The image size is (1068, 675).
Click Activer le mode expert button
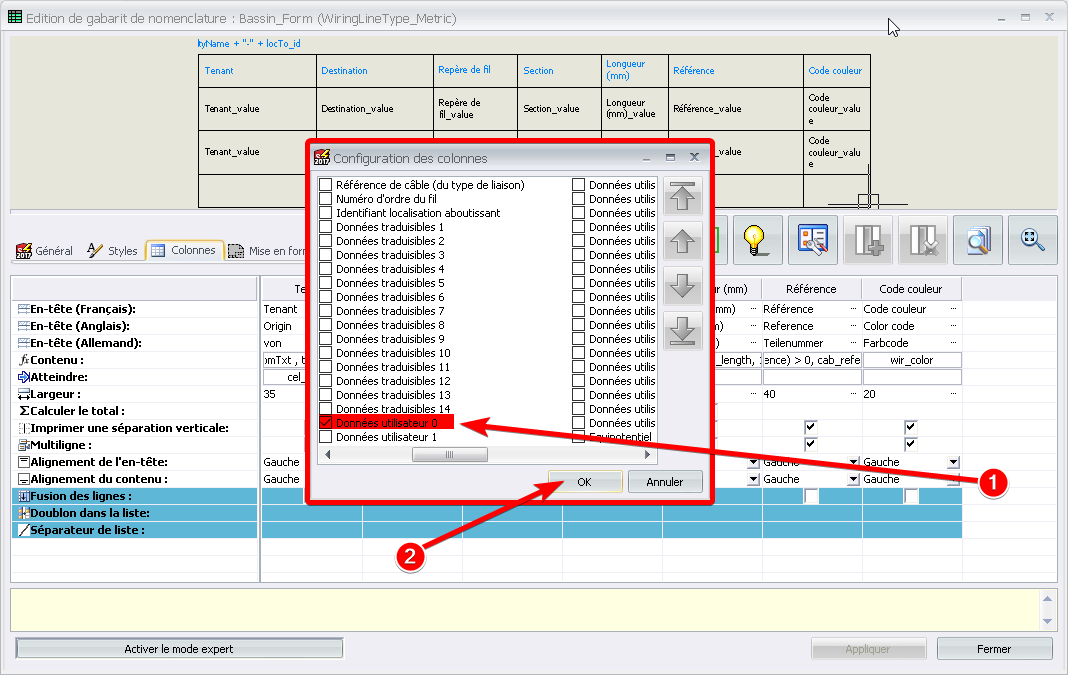[x=179, y=648]
